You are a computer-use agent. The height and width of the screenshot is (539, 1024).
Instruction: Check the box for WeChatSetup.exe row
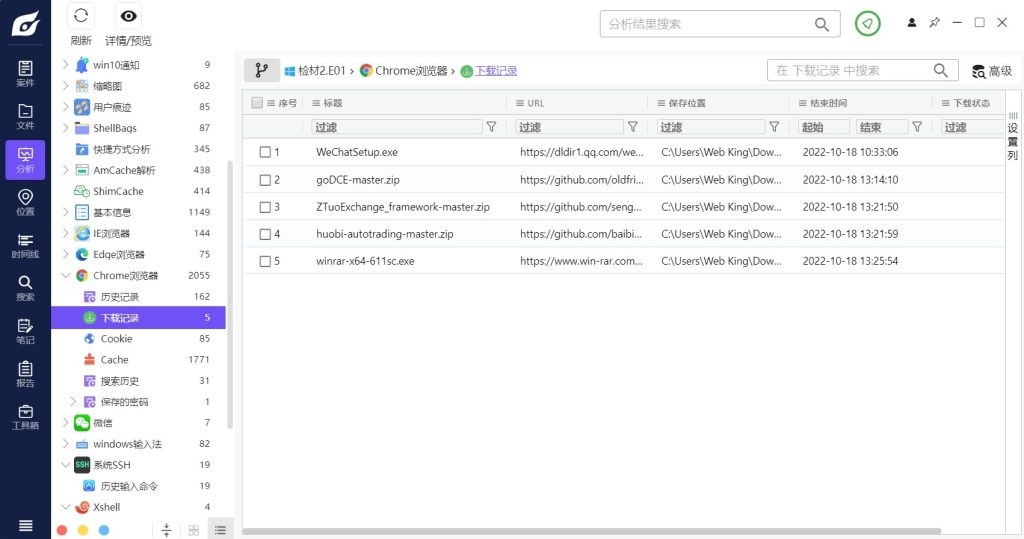point(265,152)
